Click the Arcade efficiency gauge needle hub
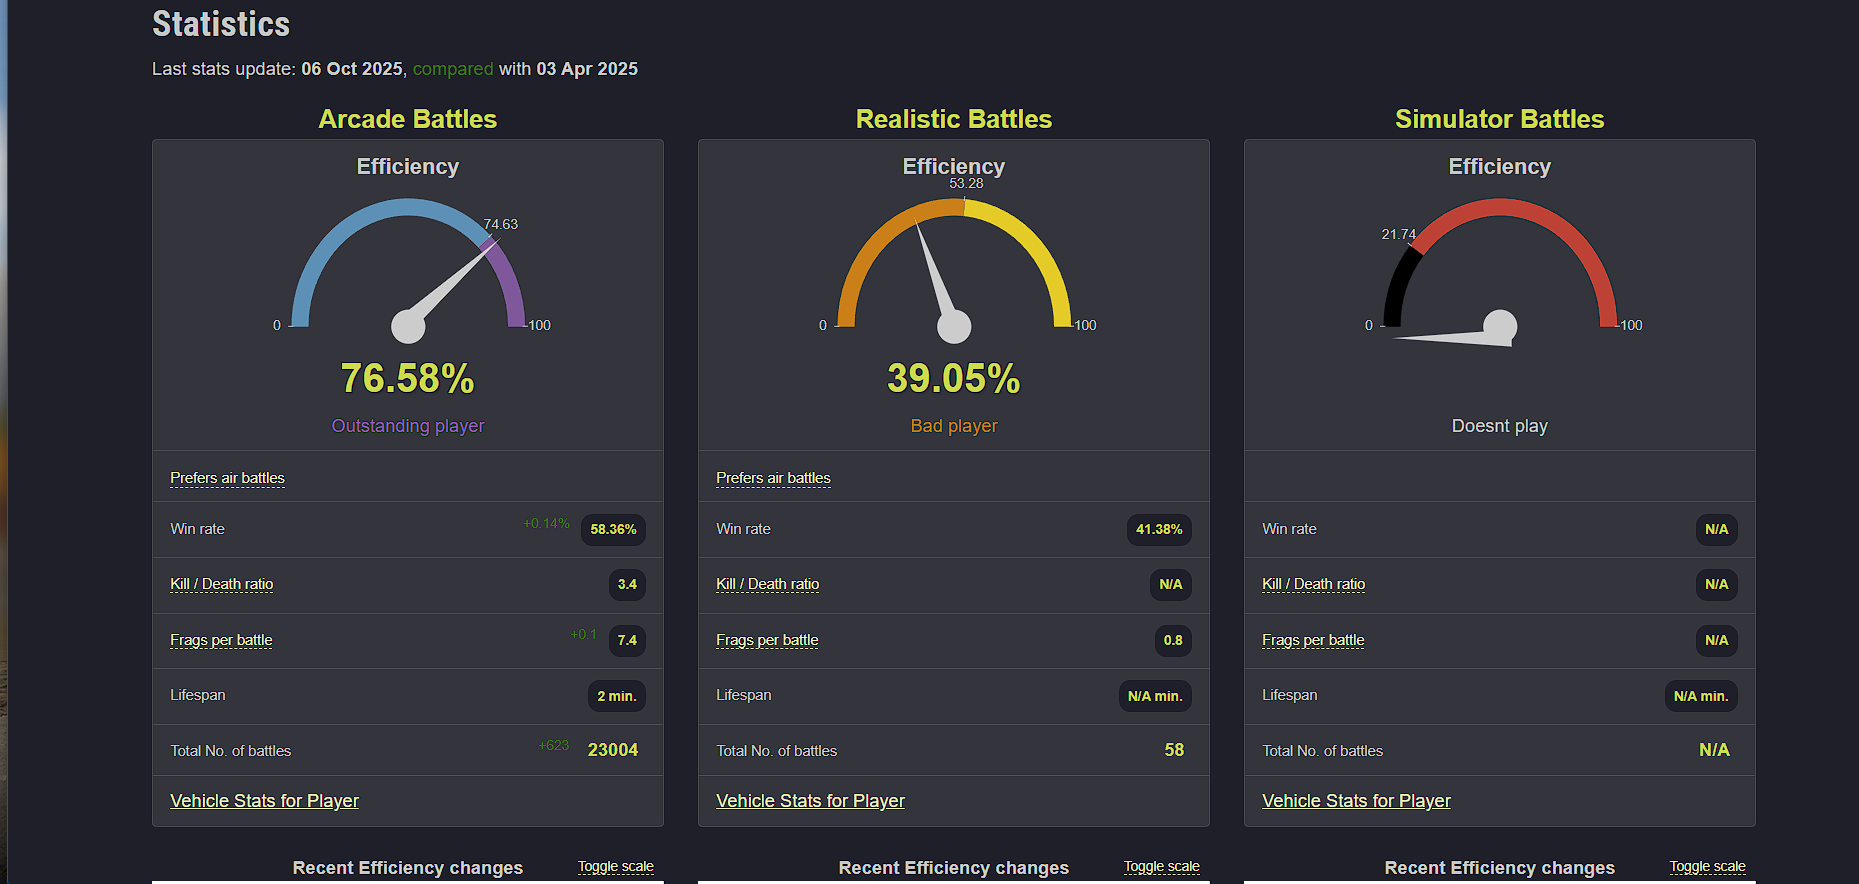Image resolution: width=1859 pixels, height=884 pixels. pyautogui.click(x=408, y=326)
